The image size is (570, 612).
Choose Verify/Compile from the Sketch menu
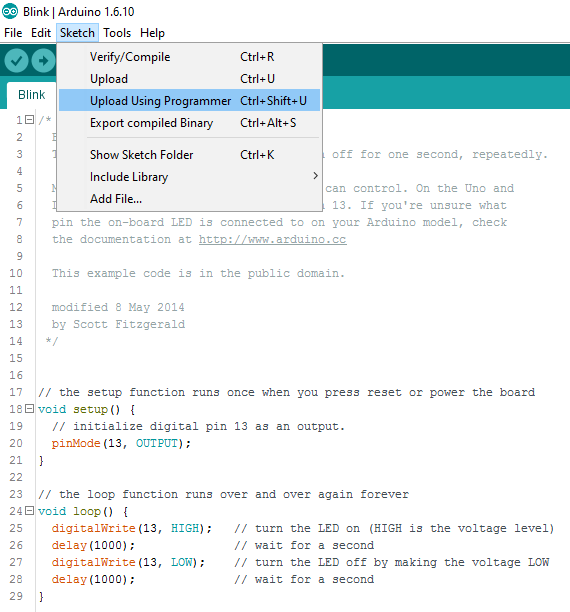coord(189,57)
